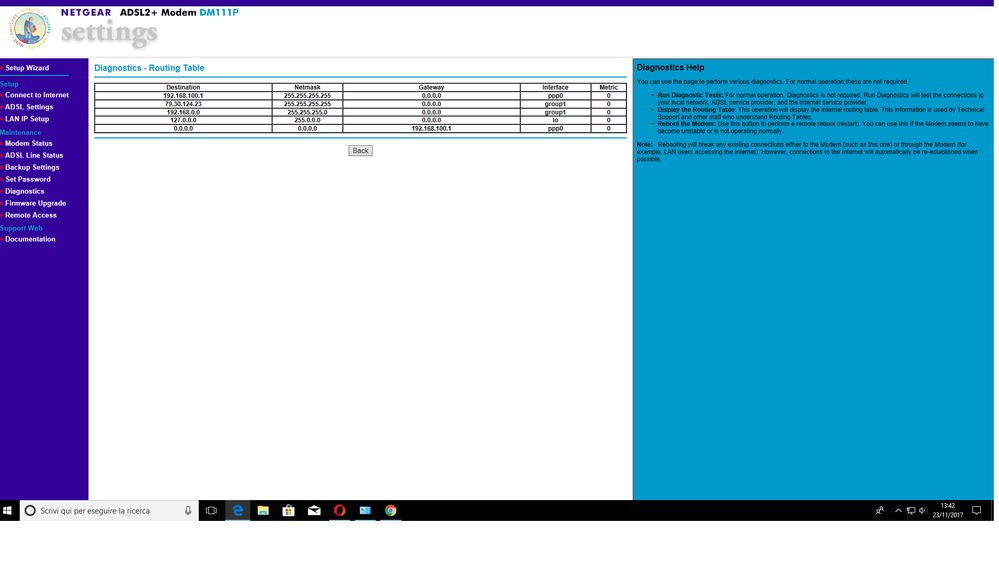This screenshot has width=999, height=562.
Task: Open Connect to Internet page
Action: point(37,95)
